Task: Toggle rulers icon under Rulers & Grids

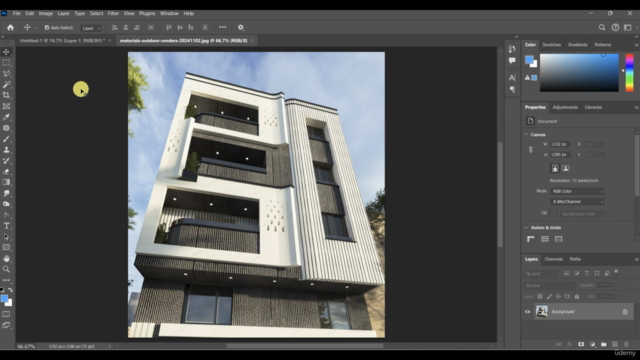Action: pyautogui.click(x=531, y=239)
